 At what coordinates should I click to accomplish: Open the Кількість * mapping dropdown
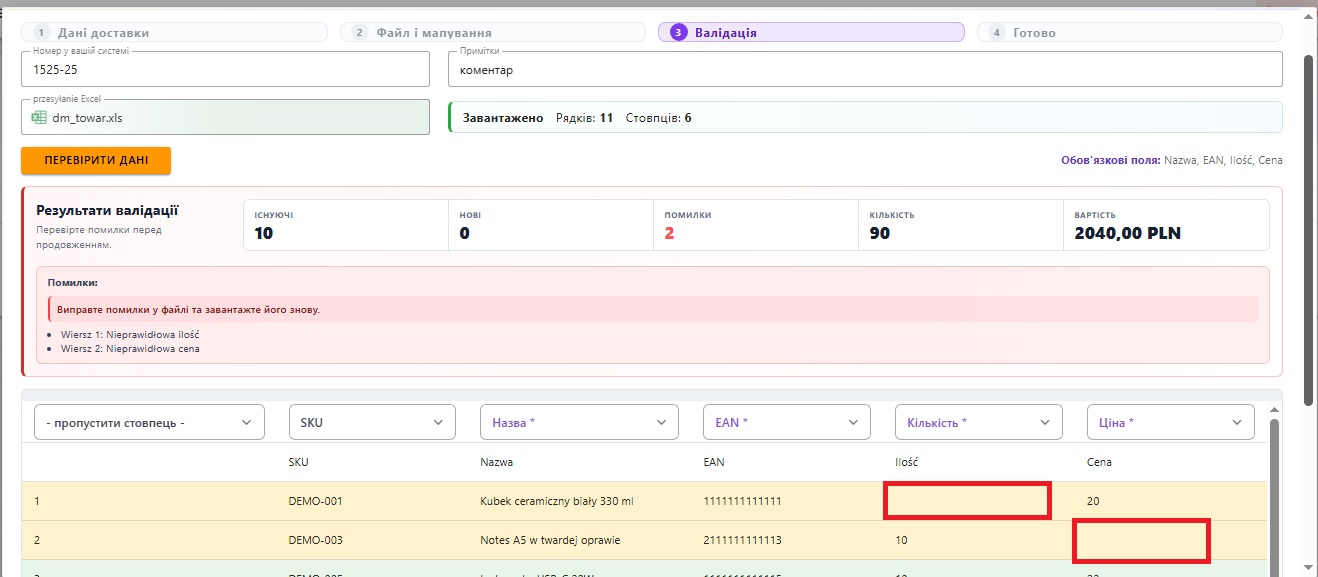coord(979,422)
